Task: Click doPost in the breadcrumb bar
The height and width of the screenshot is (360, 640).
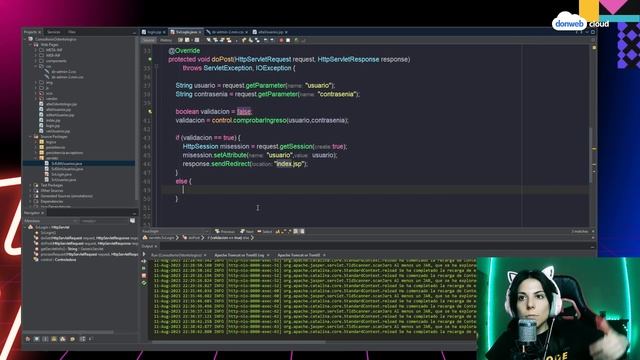Action: 191,238
